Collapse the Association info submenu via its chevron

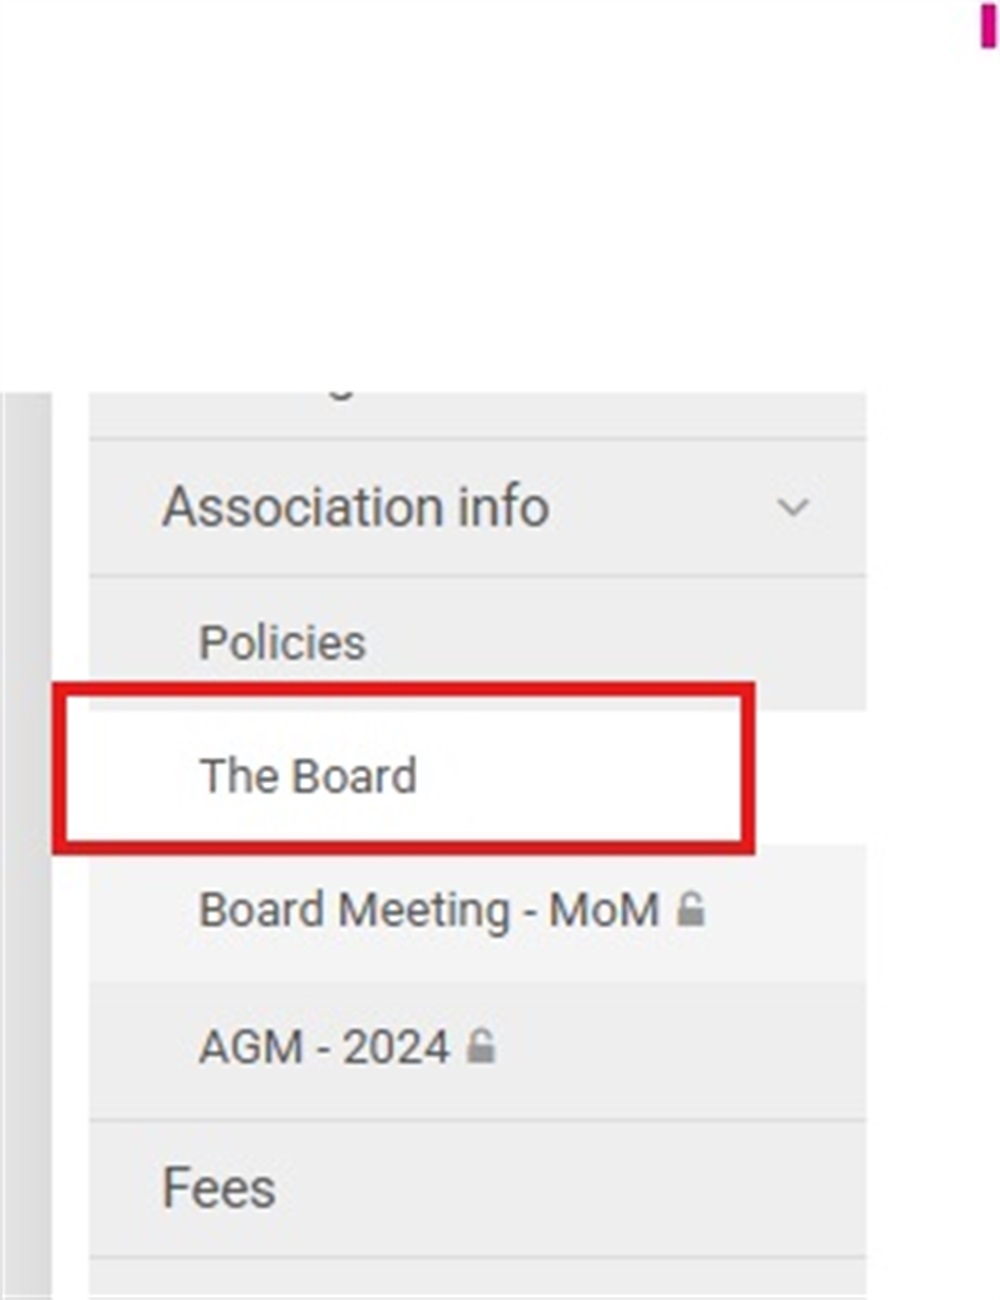[x=793, y=507]
